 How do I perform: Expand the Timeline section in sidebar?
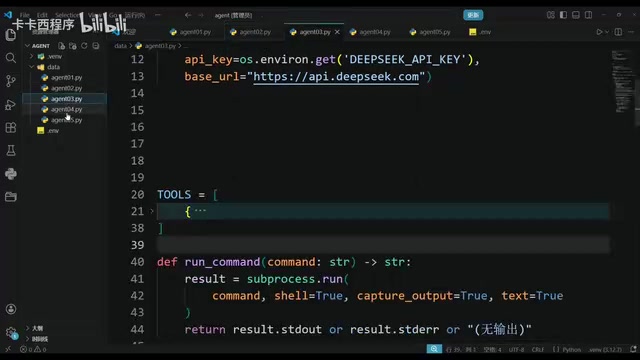[x=39, y=339]
